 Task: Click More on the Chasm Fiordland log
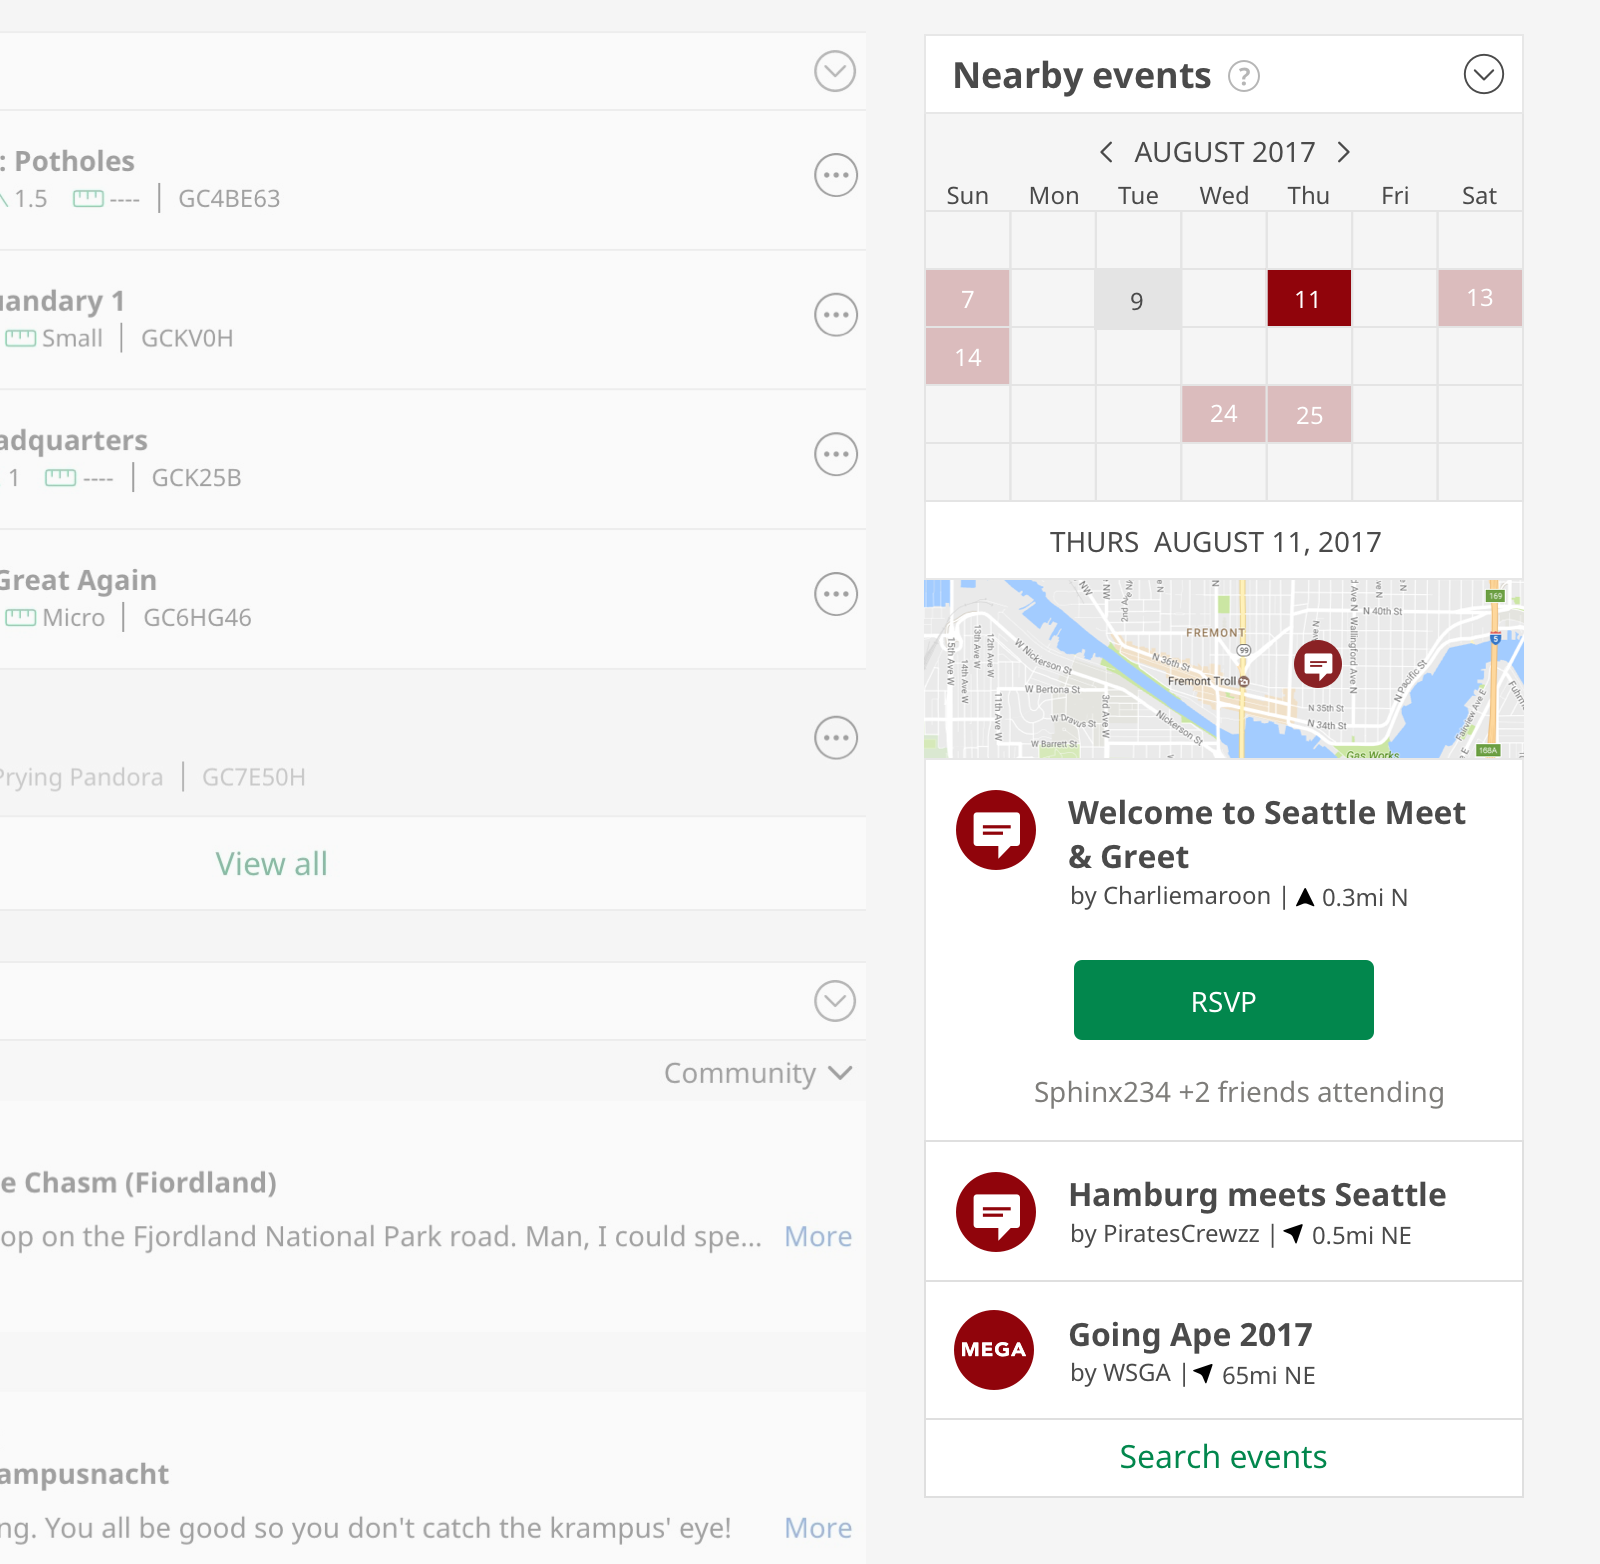point(817,1237)
